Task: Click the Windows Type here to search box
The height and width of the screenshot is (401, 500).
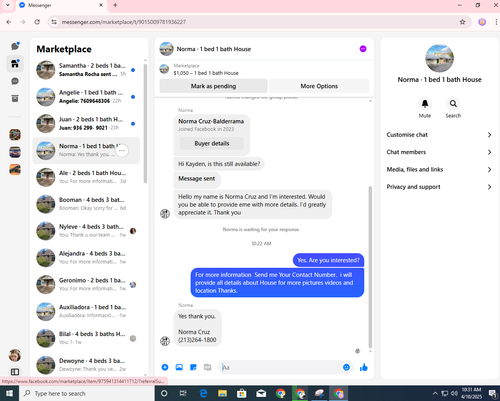Action: pyautogui.click(x=87, y=394)
